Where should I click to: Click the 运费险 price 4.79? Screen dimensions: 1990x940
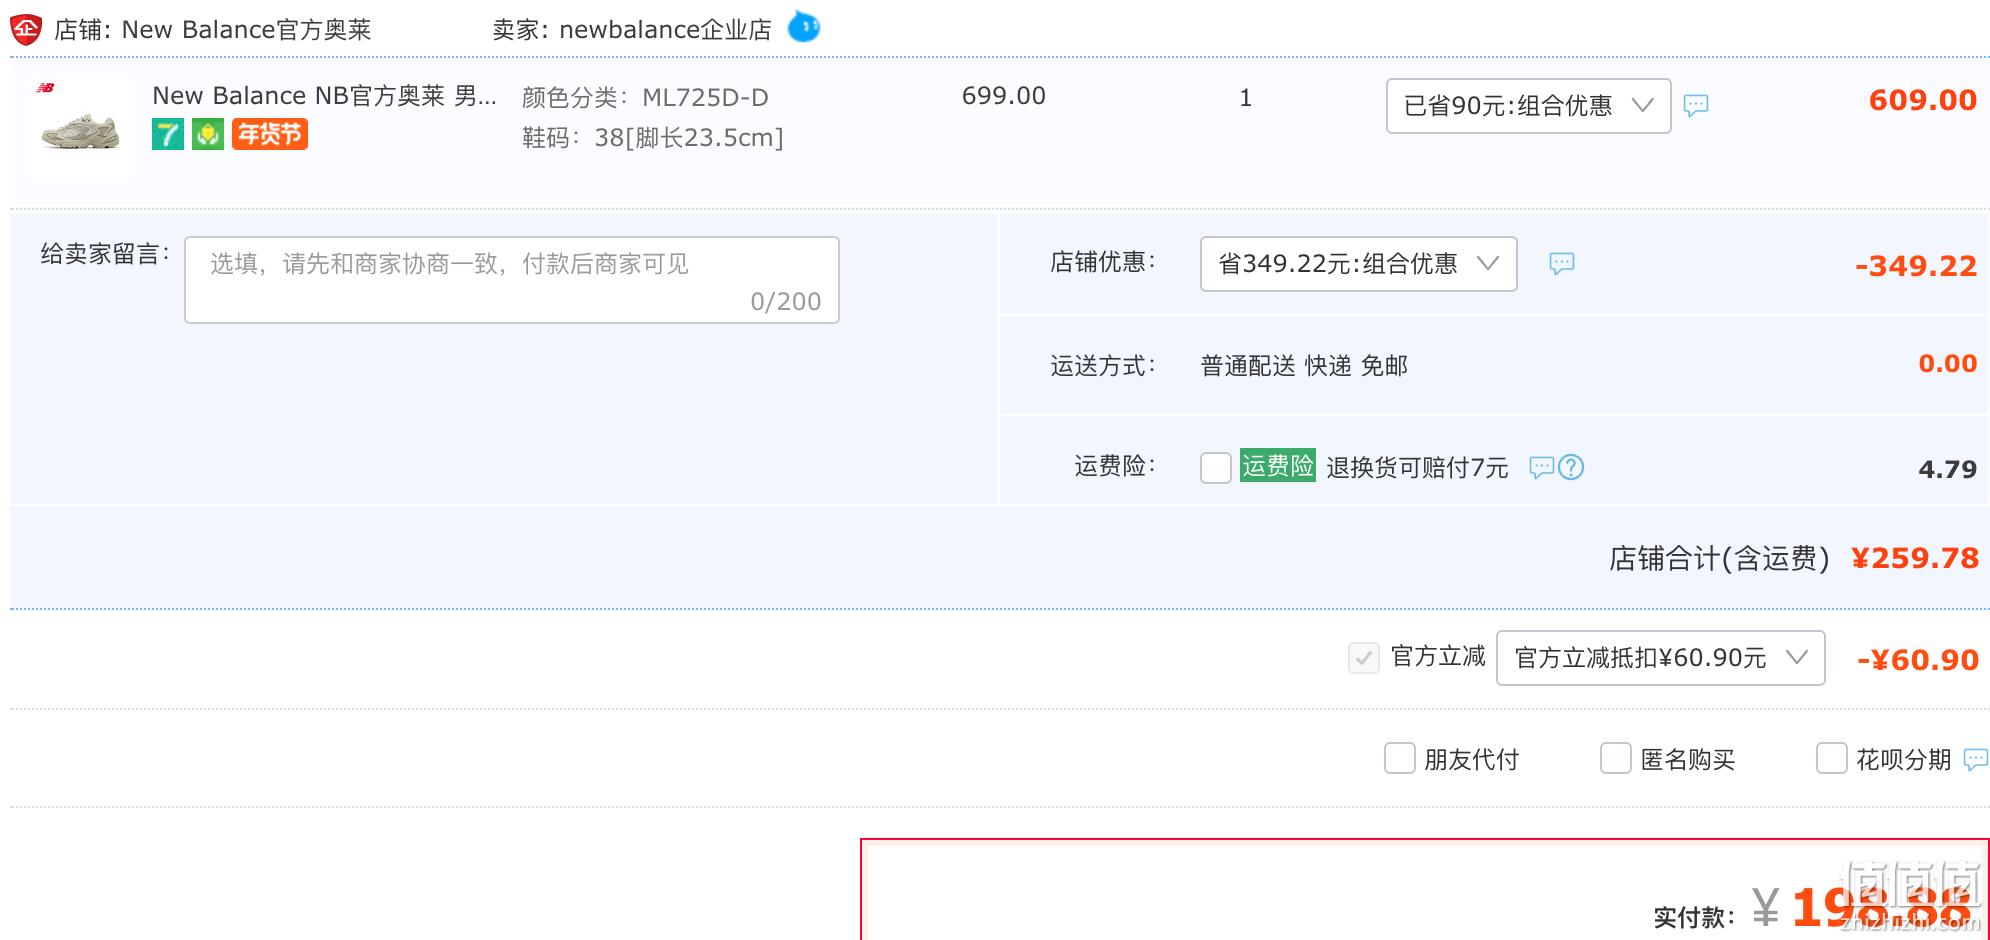click(x=1947, y=469)
